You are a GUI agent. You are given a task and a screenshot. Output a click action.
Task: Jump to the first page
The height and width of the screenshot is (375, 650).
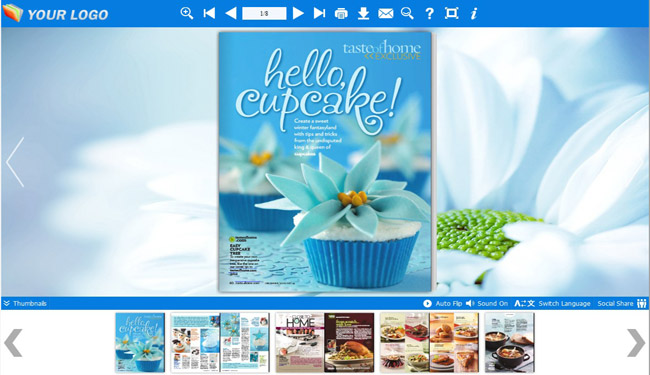coord(209,13)
